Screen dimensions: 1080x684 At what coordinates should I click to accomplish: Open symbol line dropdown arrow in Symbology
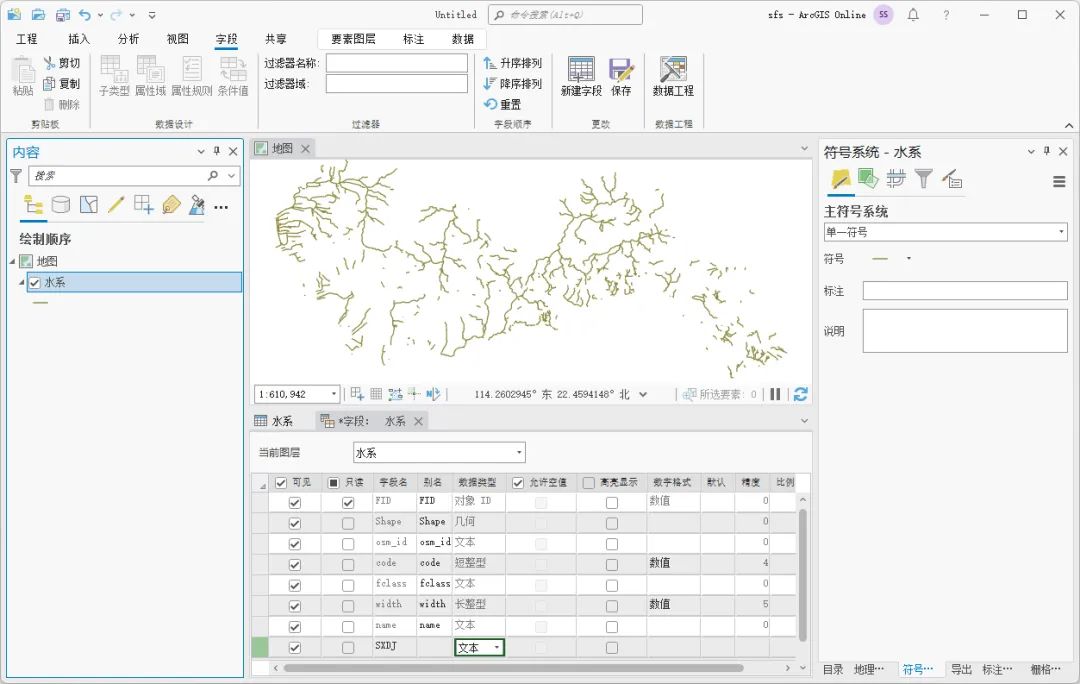908,258
